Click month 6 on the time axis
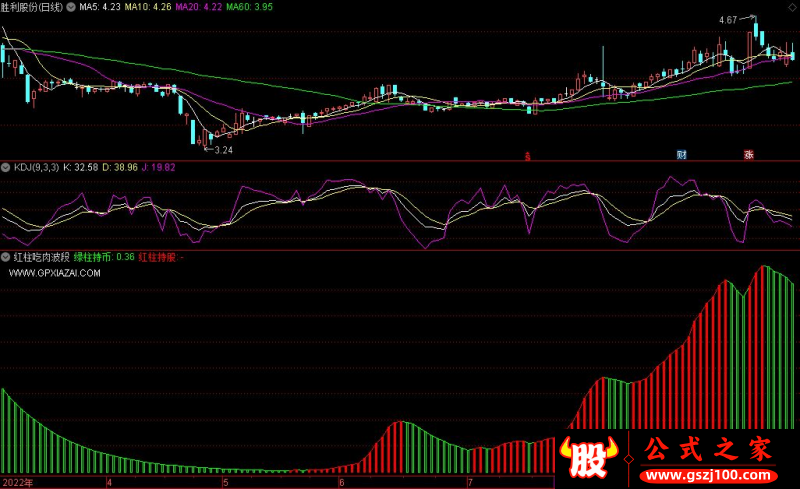This screenshot has width=800, height=489. [341, 482]
